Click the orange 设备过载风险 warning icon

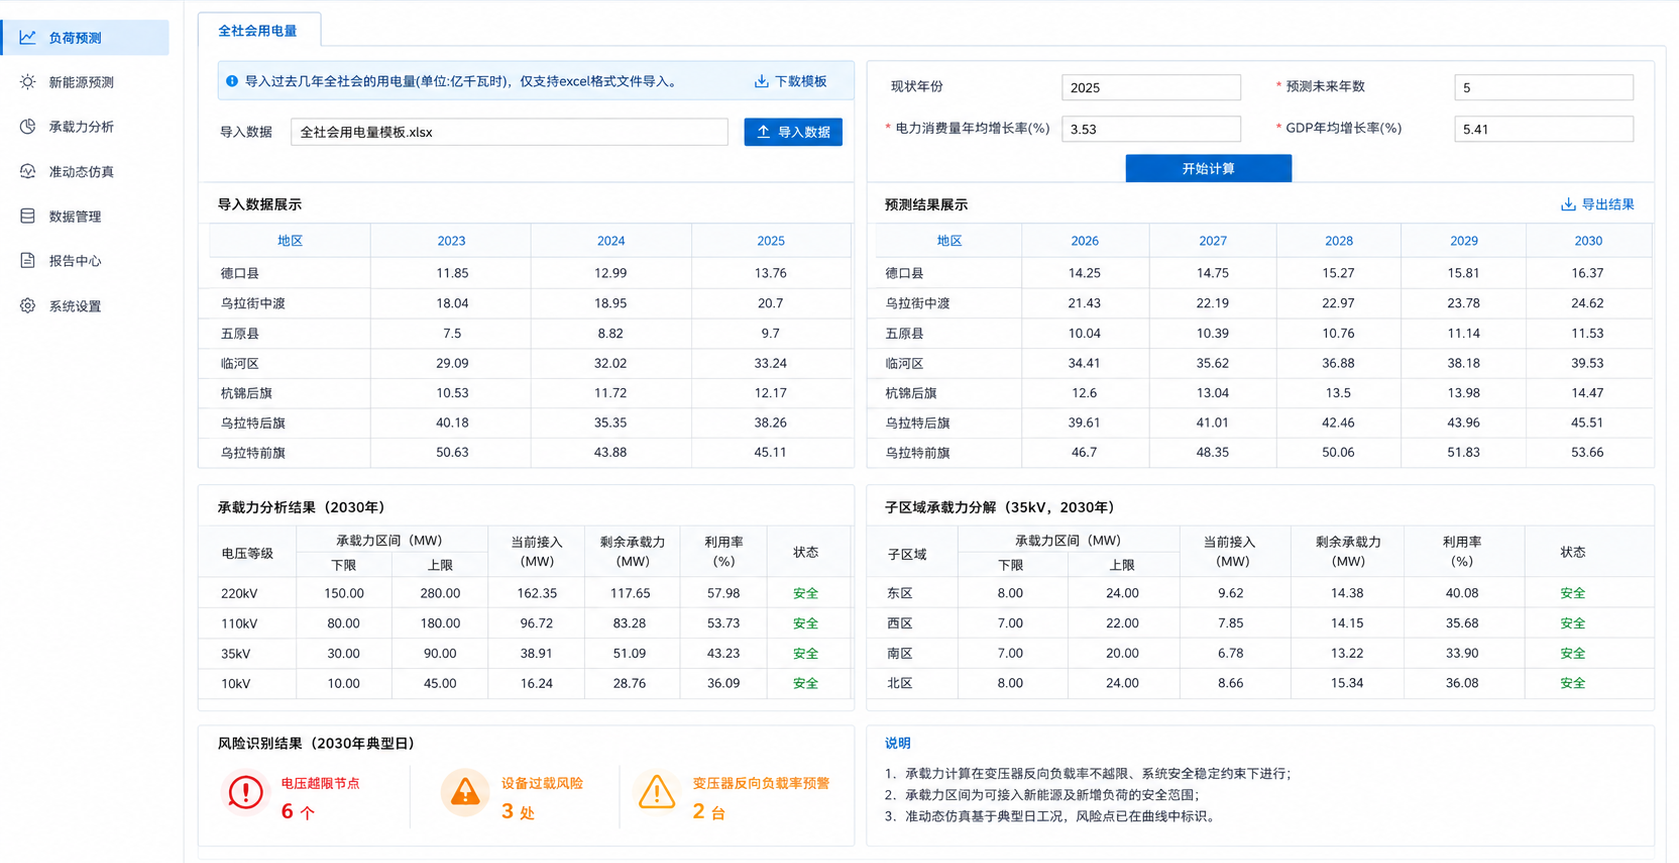464,792
